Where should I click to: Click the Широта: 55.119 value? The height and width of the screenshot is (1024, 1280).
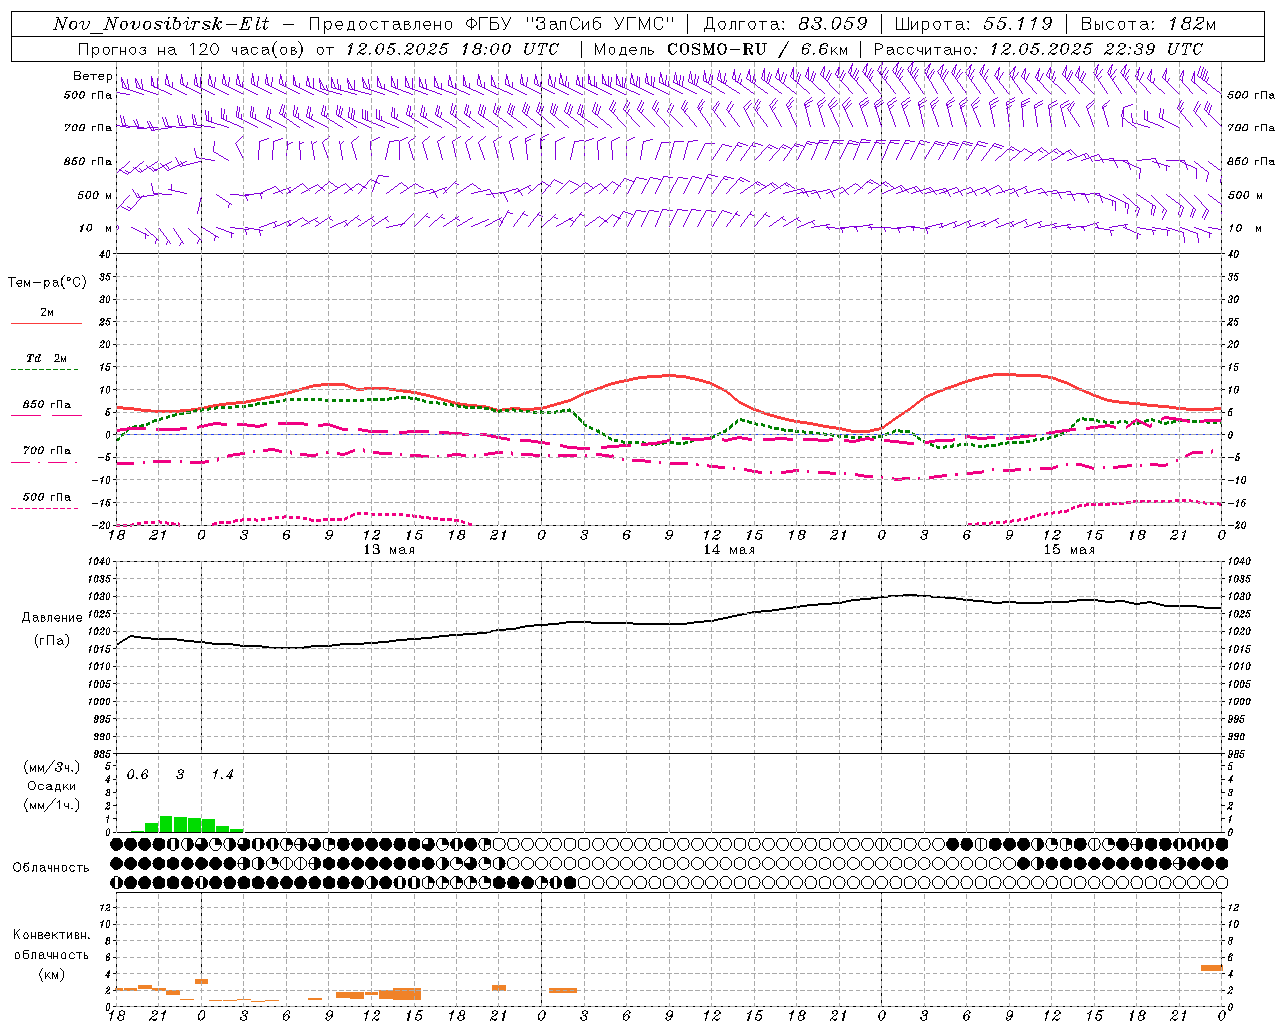973,24
